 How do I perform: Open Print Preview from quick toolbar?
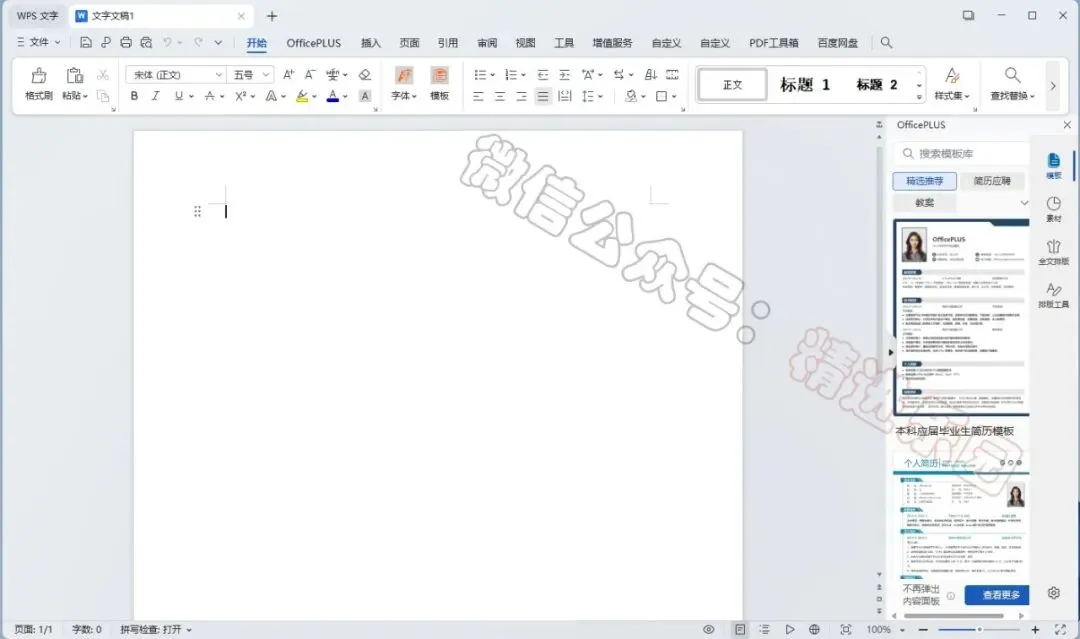pos(146,43)
